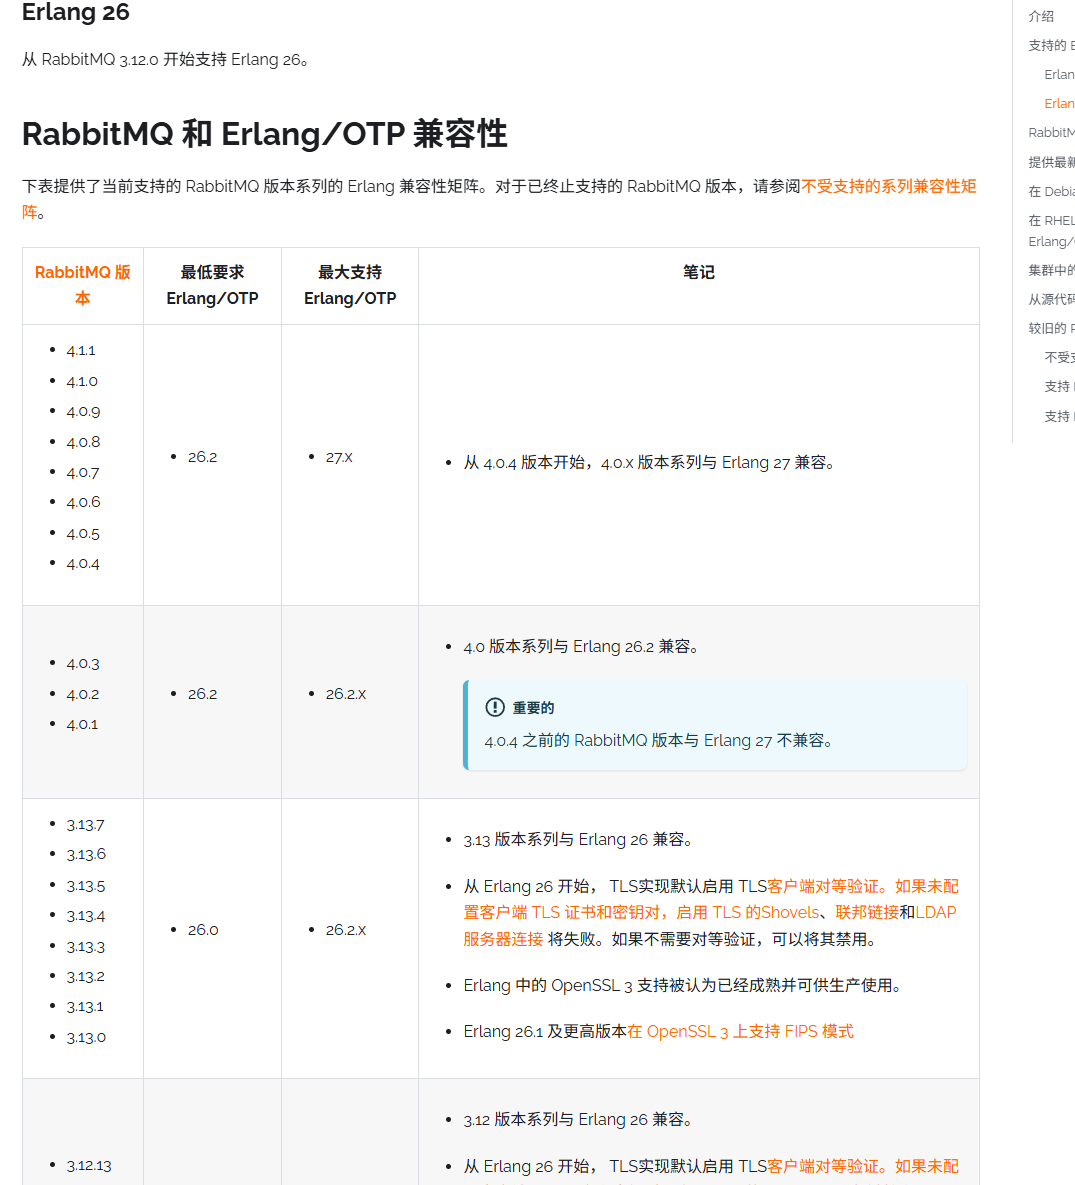Click minimum value 26.2 in the 4.0.3 row

point(203,695)
